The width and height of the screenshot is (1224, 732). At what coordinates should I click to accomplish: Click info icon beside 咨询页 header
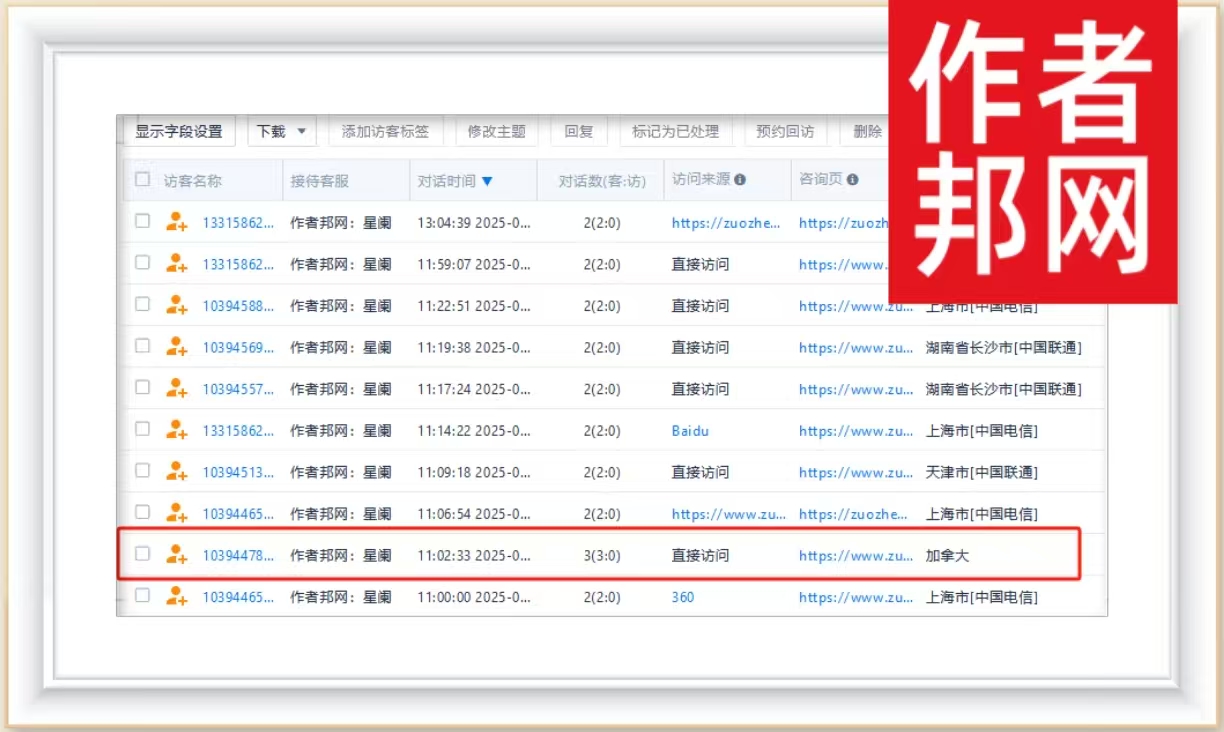point(852,180)
